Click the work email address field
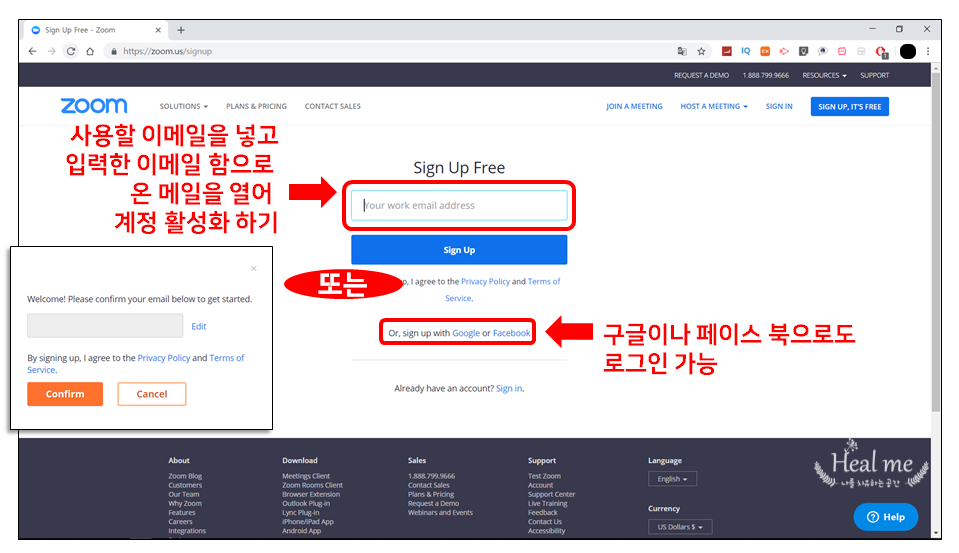959x553 pixels. [x=459, y=206]
